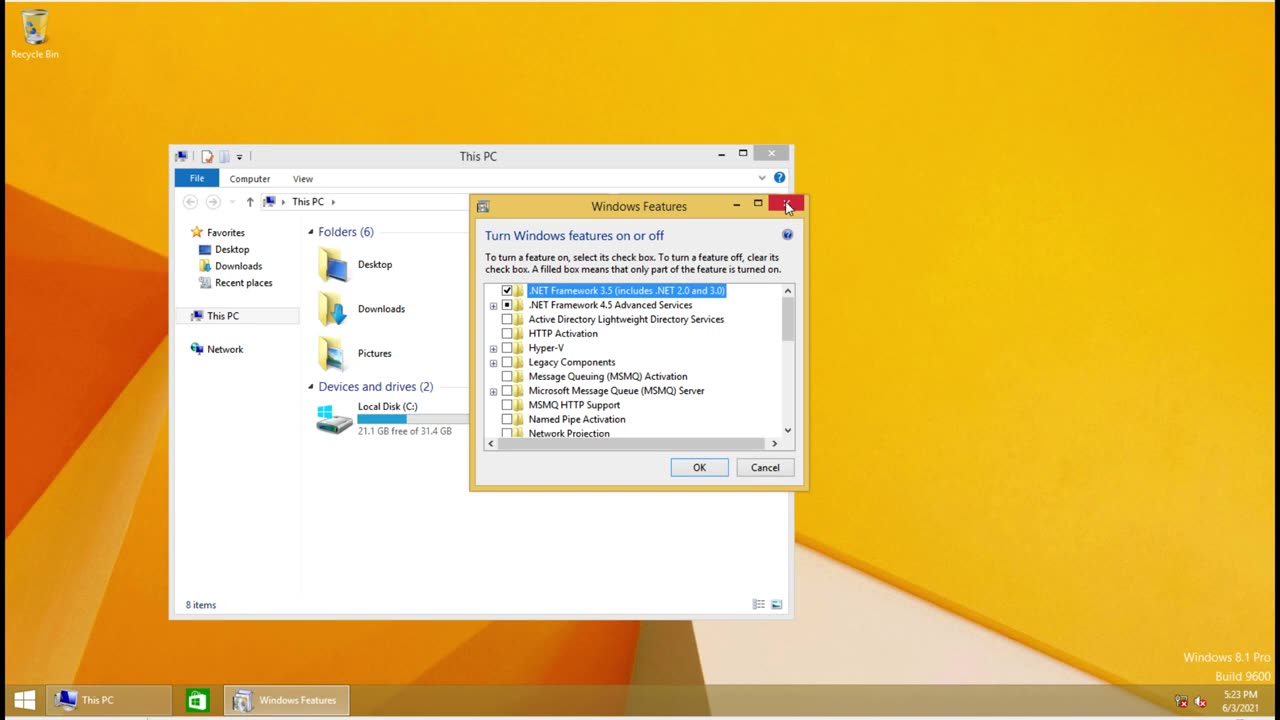Select Network in the navigation pane
The image size is (1280, 720).
tap(225, 349)
